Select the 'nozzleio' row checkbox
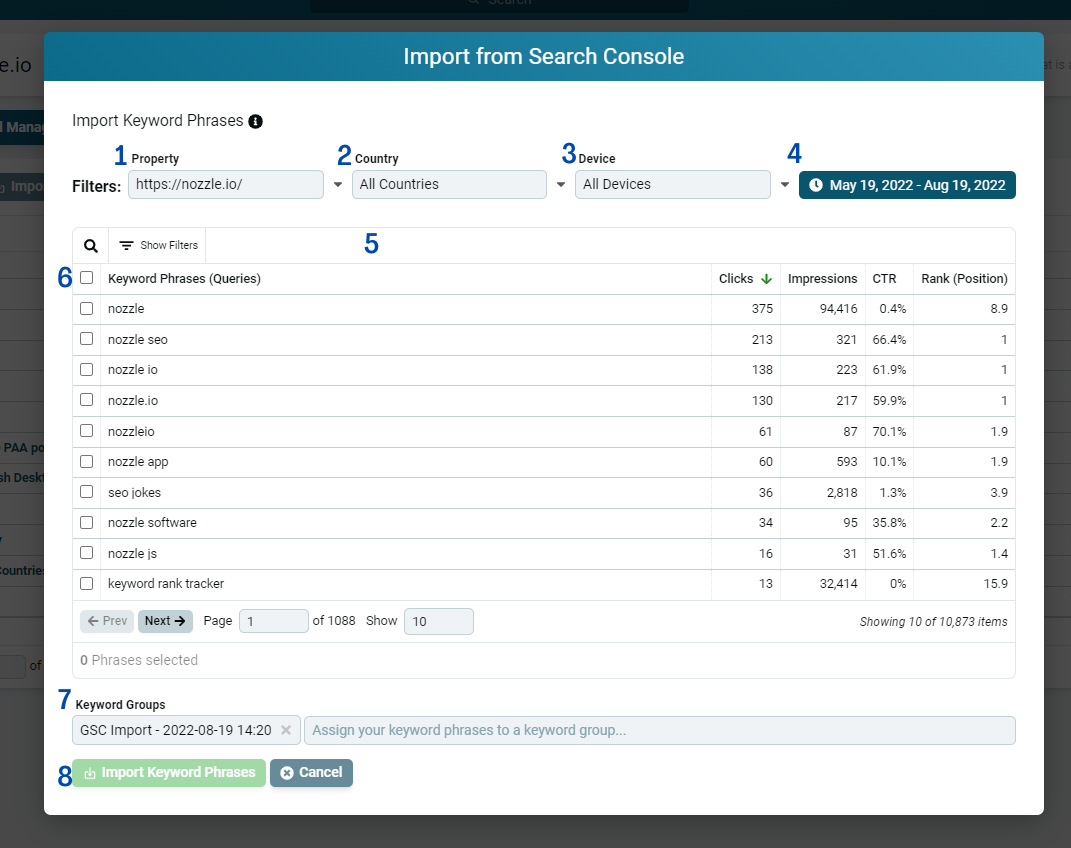This screenshot has width=1071, height=848. 87,431
